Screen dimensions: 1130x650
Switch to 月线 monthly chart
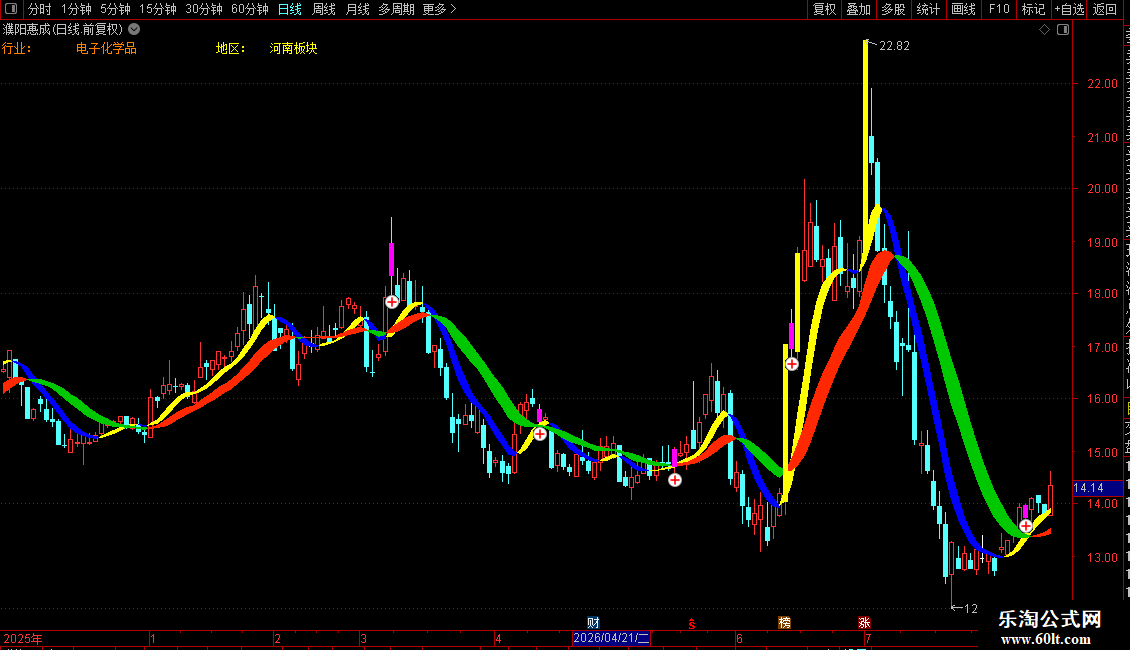click(357, 9)
